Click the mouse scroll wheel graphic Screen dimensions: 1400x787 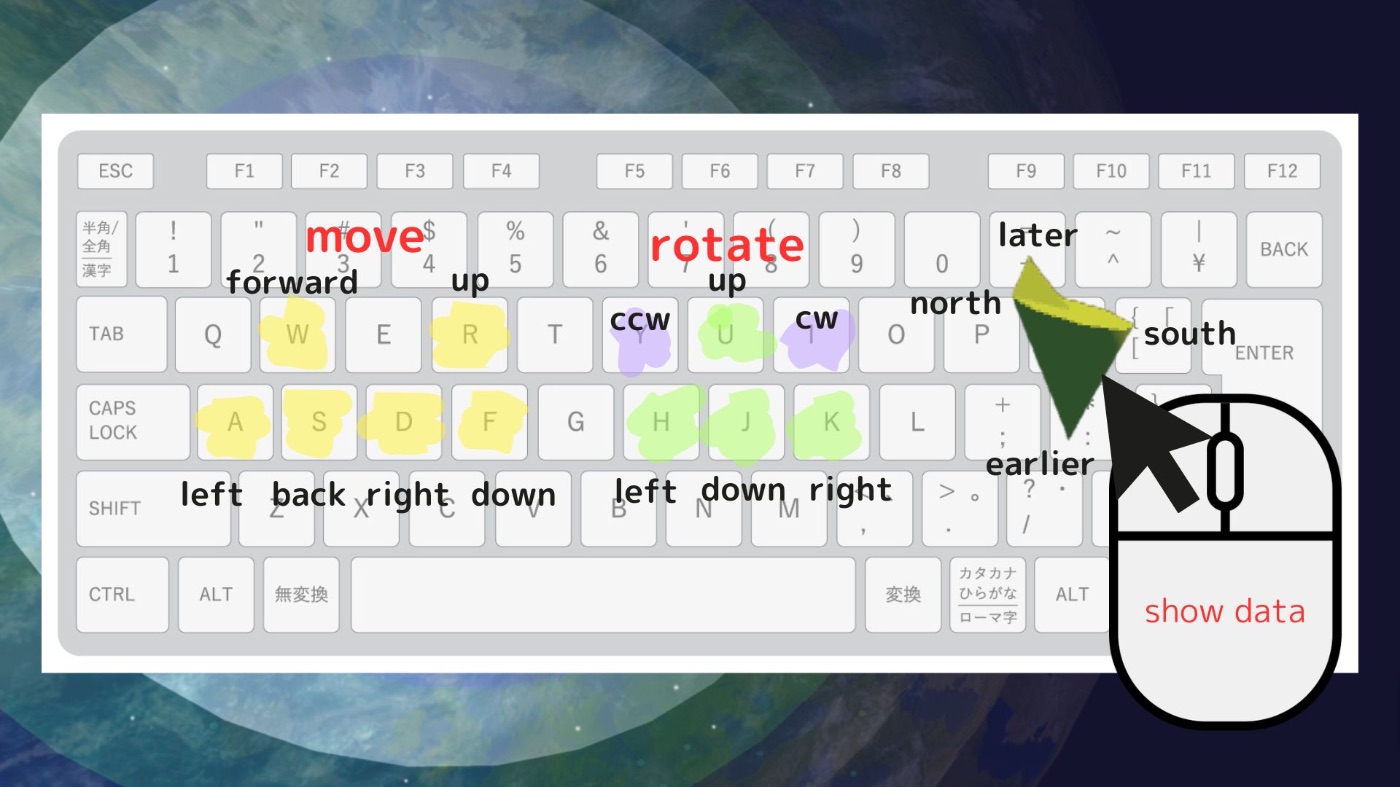(x=1225, y=471)
